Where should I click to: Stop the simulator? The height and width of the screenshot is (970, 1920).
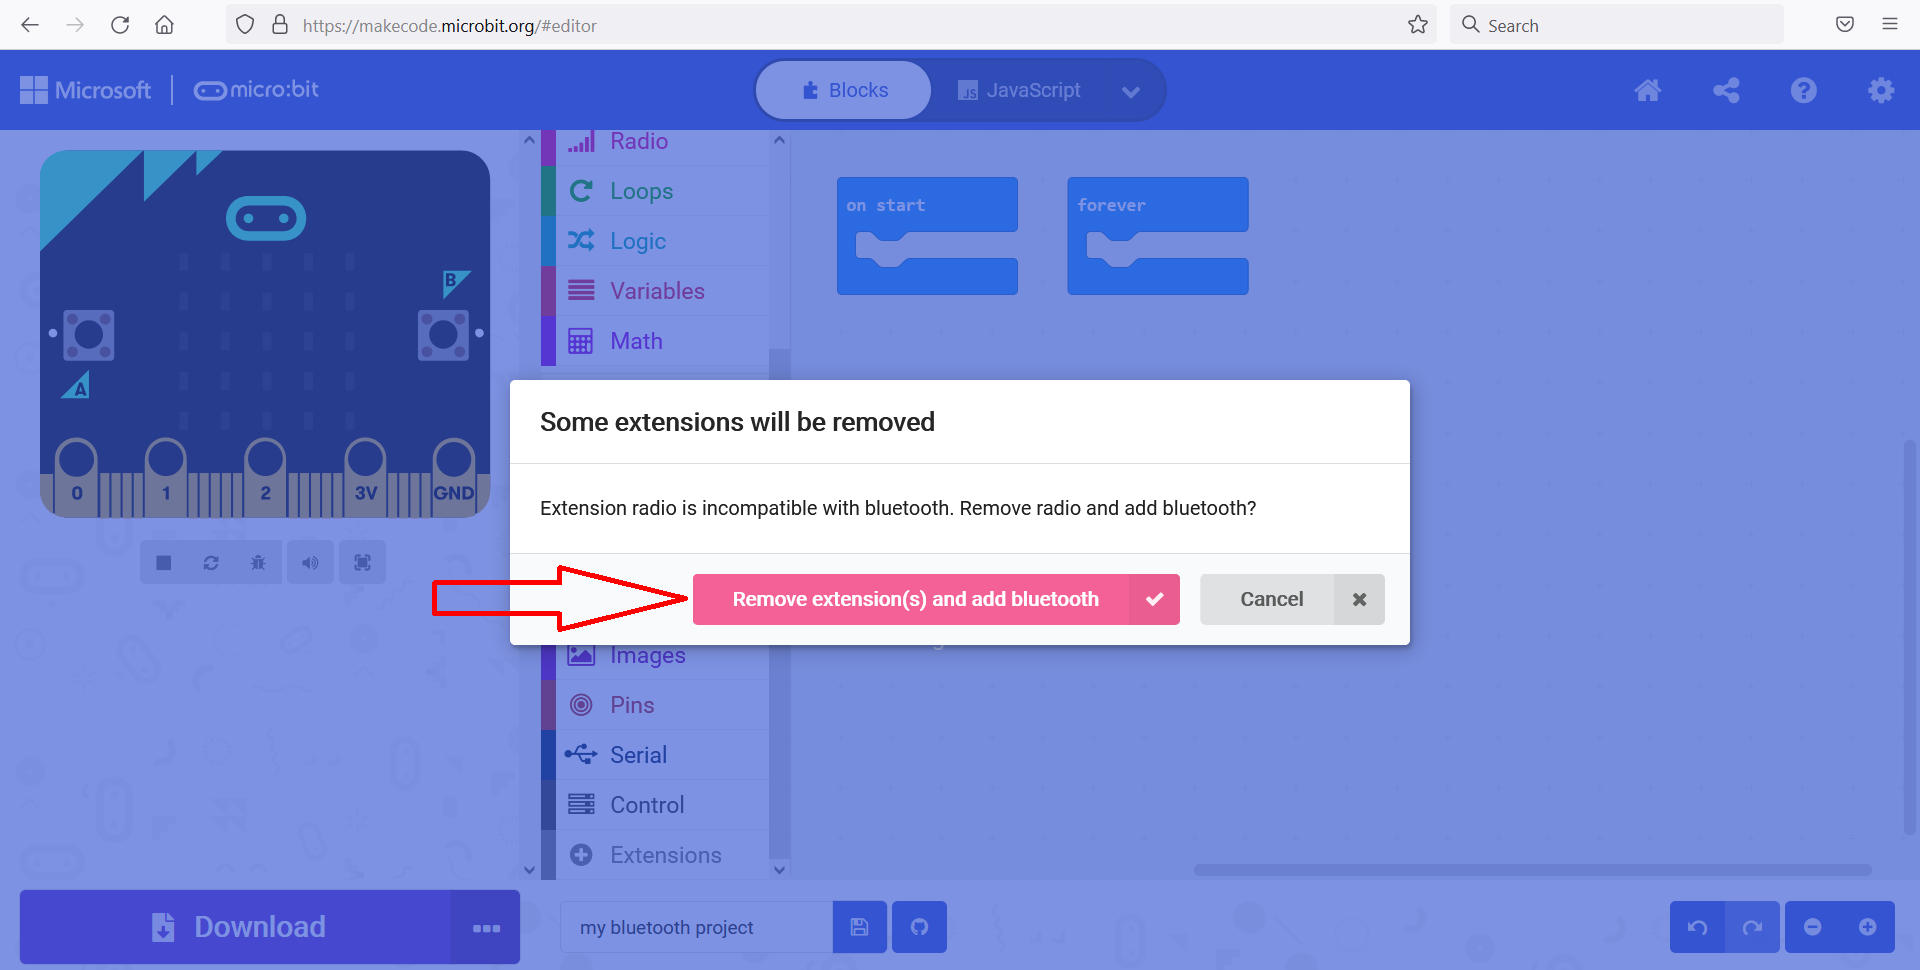pyautogui.click(x=164, y=563)
